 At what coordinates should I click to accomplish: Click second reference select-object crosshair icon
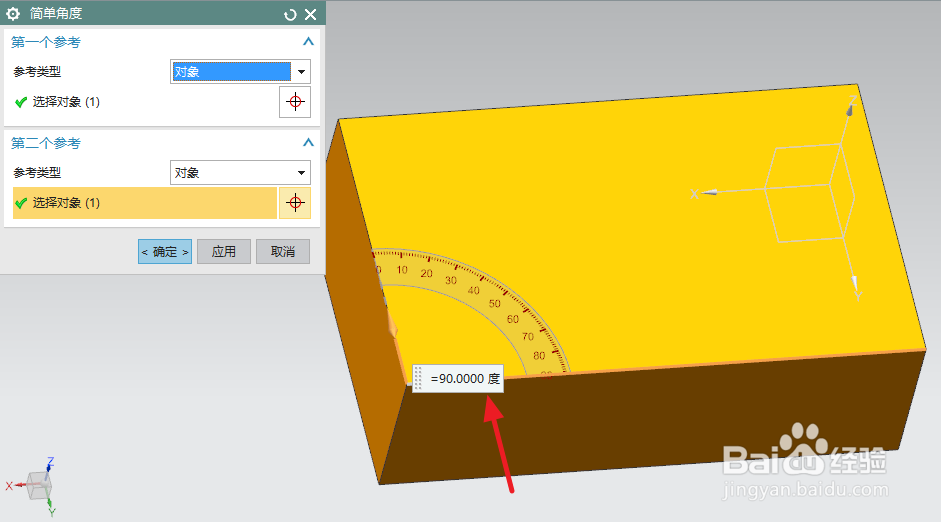click(x=295, y=203)
